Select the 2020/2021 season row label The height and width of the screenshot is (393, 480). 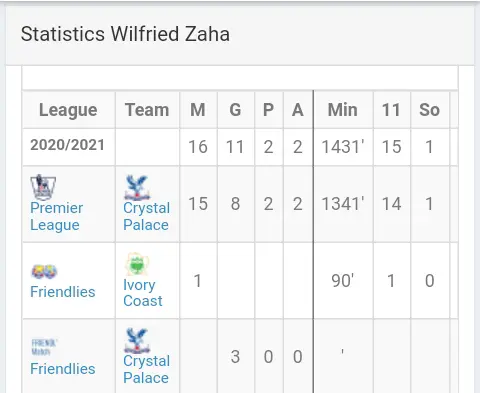(x=67, y=145)
